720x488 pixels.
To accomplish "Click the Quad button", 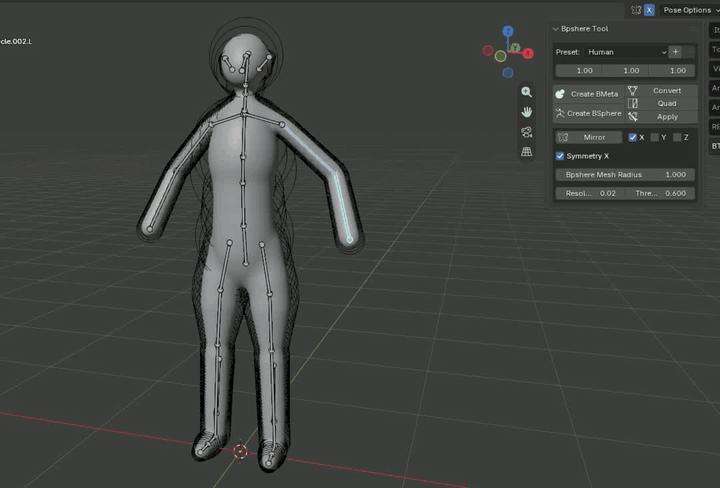I will 661,103.
